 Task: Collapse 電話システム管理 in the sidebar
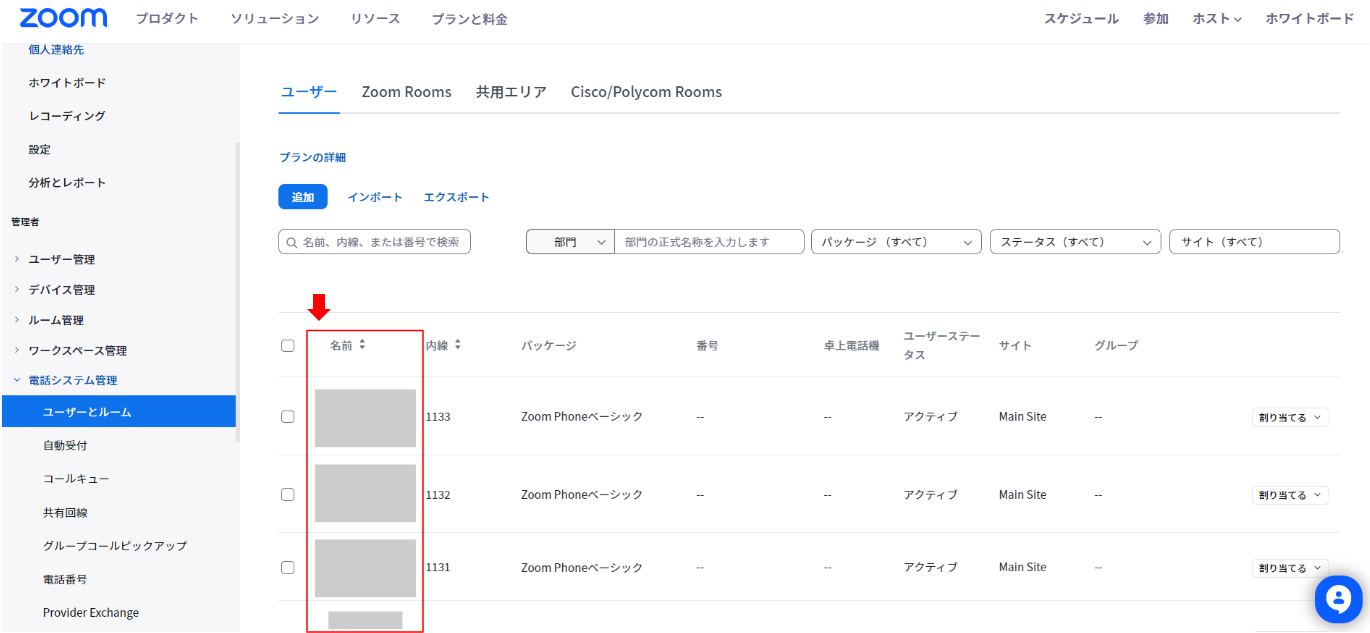pyautogui.click(x=73, y=380)
